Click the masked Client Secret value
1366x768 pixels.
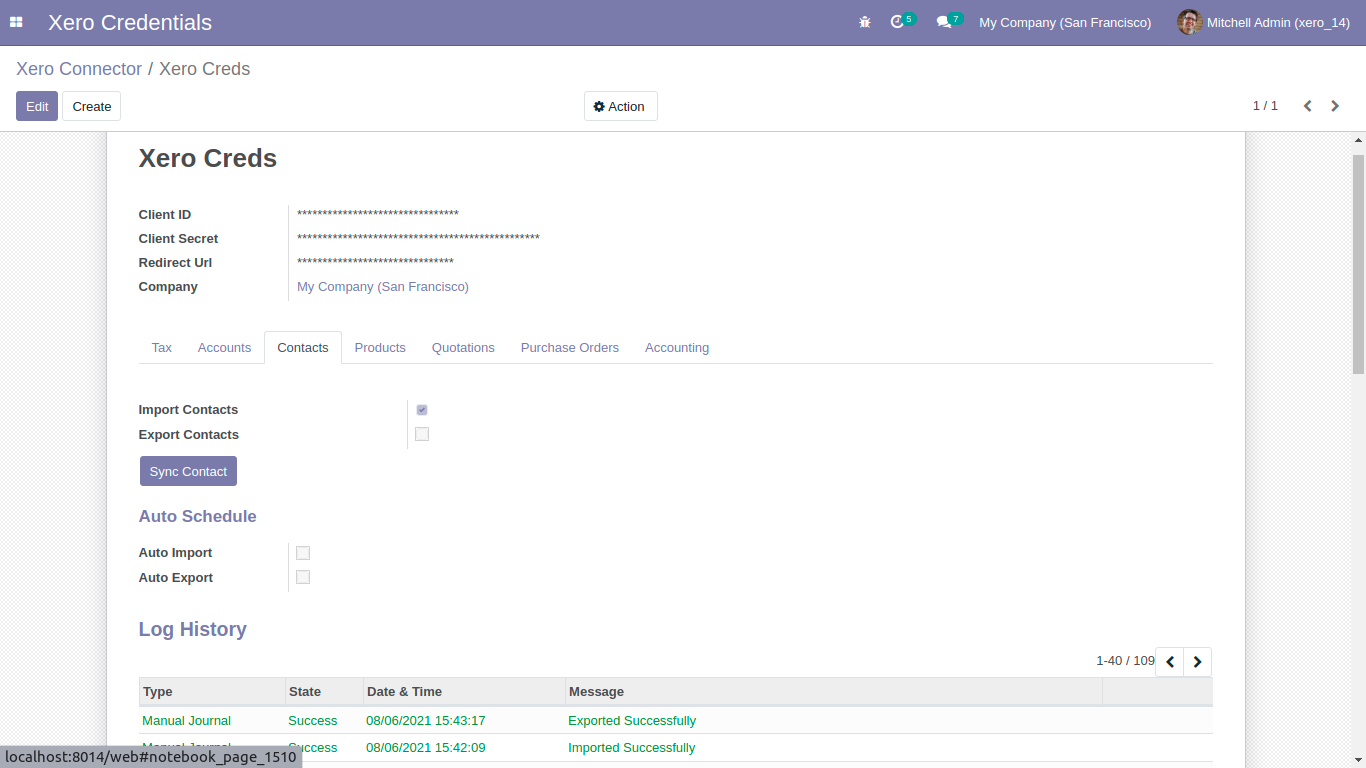point(418,239)
